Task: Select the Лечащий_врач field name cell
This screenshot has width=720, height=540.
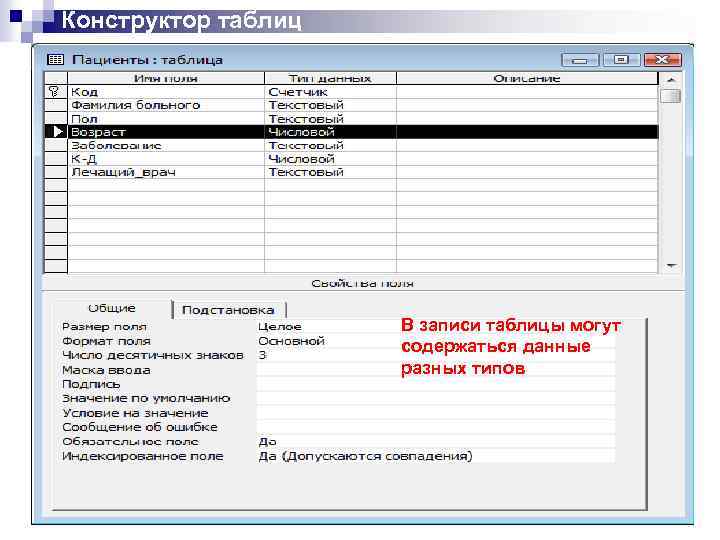Action: point(166,172)
